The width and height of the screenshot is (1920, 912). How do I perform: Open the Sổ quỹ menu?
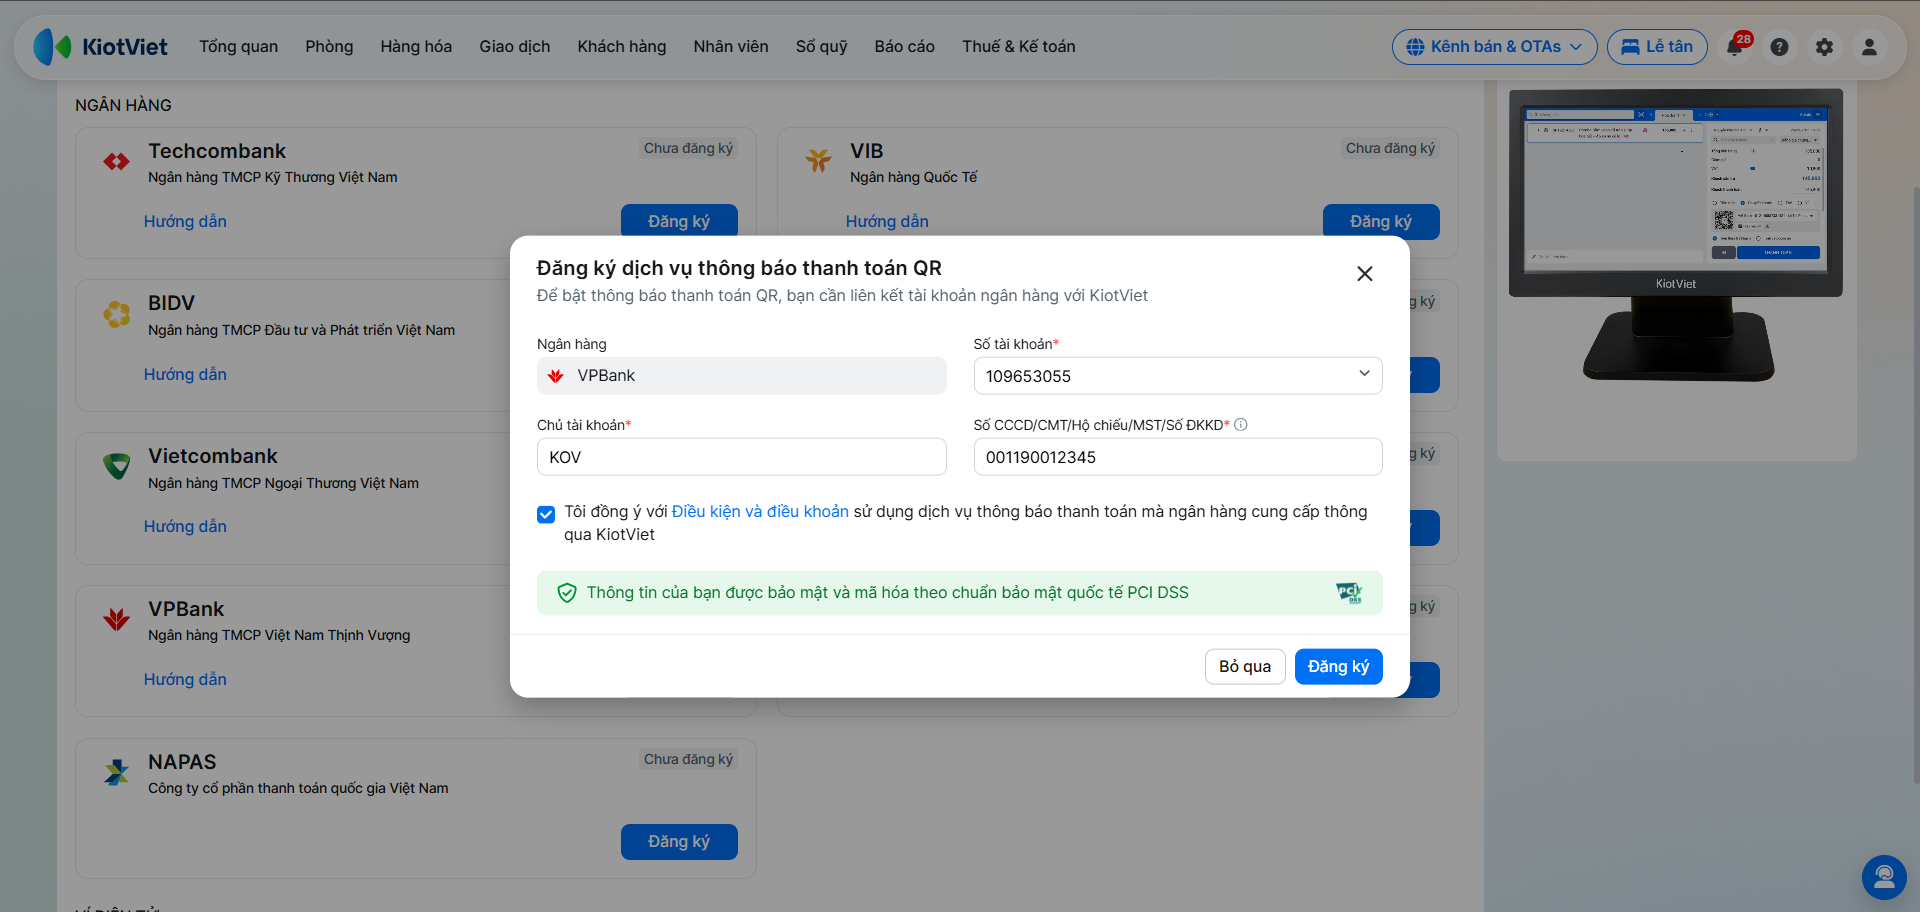click(x=822, y=47)
